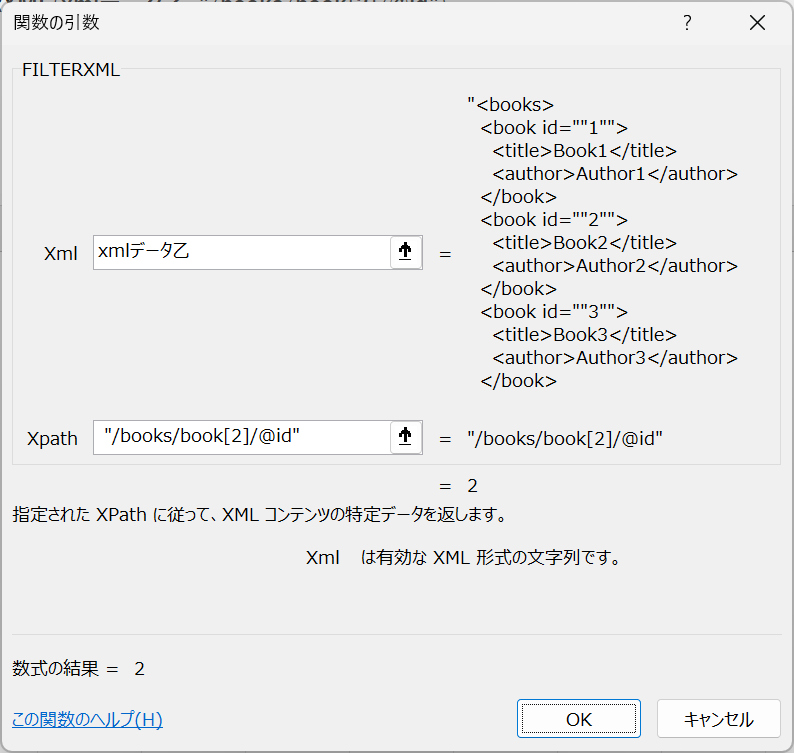Click the <author>Author3</author> preview line
Viewport: 794px width, 753px height.
pyautogui.click(x=615, y=358)
